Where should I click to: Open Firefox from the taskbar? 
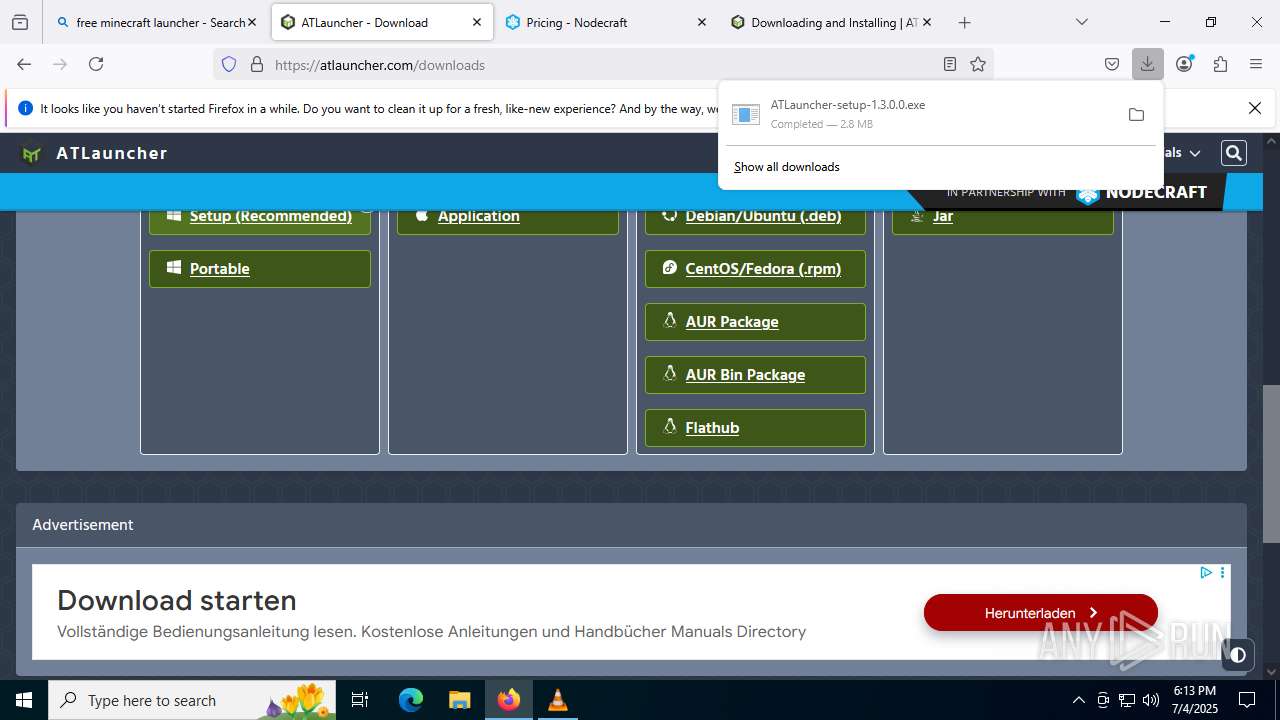[509, 700]
